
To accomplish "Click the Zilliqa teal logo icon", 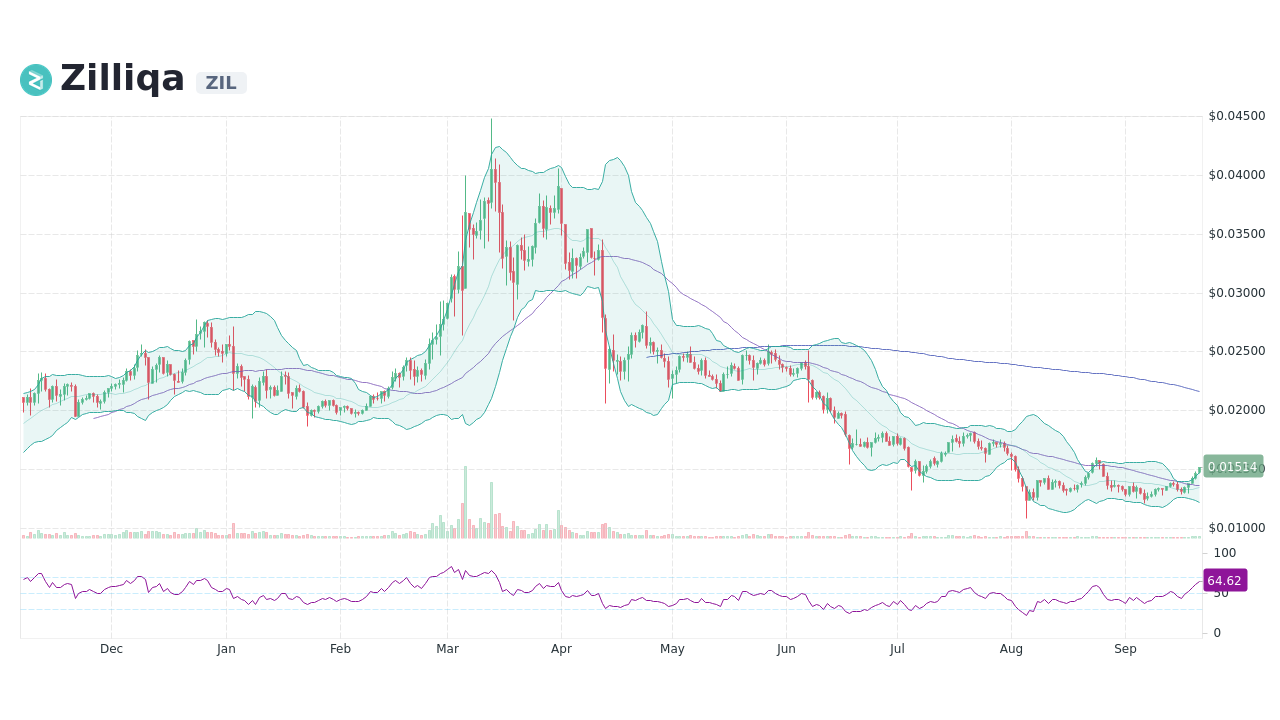I will 36,80.
